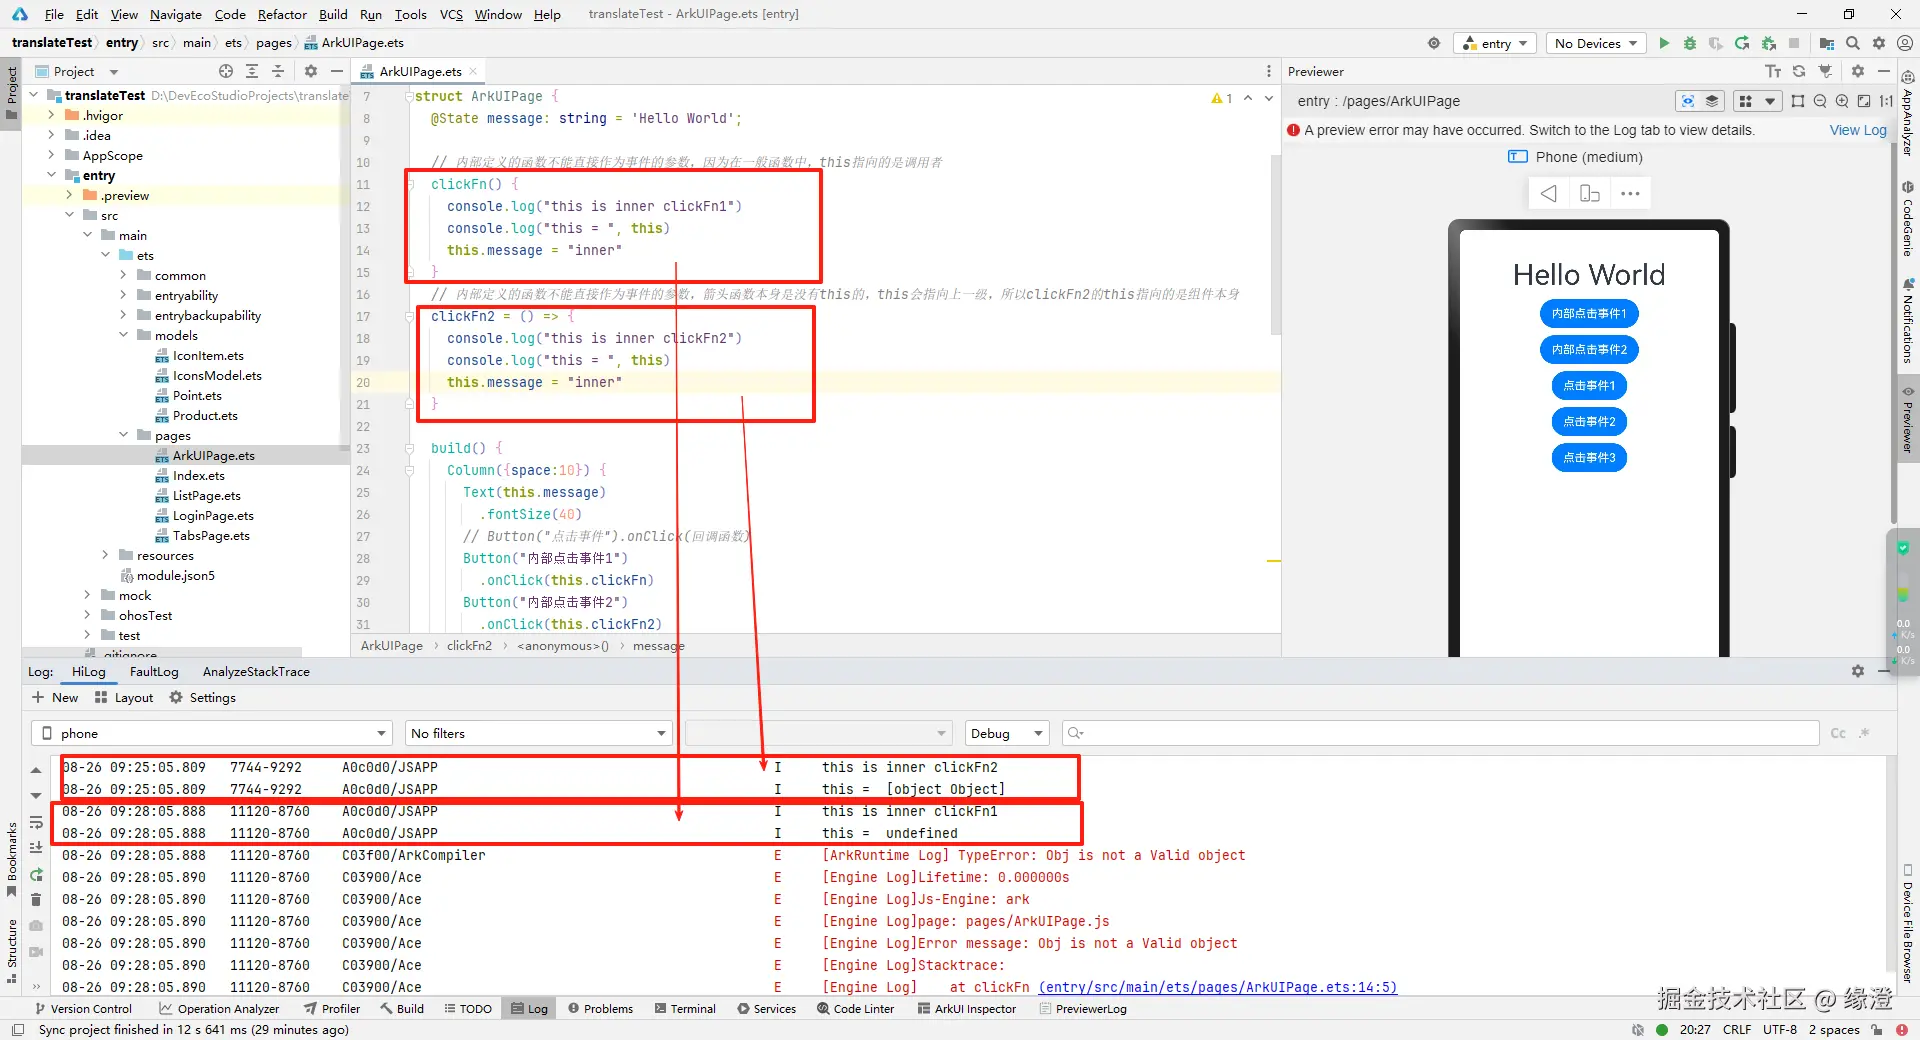Expand all nodes in Project panel
This screenshot has height=1040, width=1920.
[252, 71]
